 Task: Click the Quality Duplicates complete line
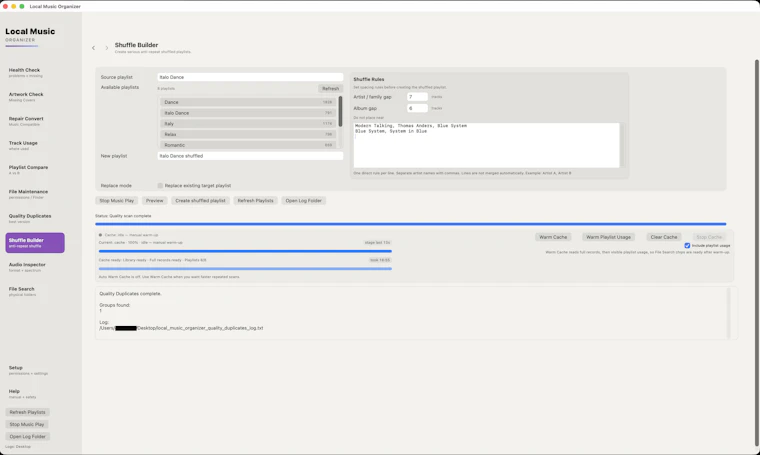(130, 294)
